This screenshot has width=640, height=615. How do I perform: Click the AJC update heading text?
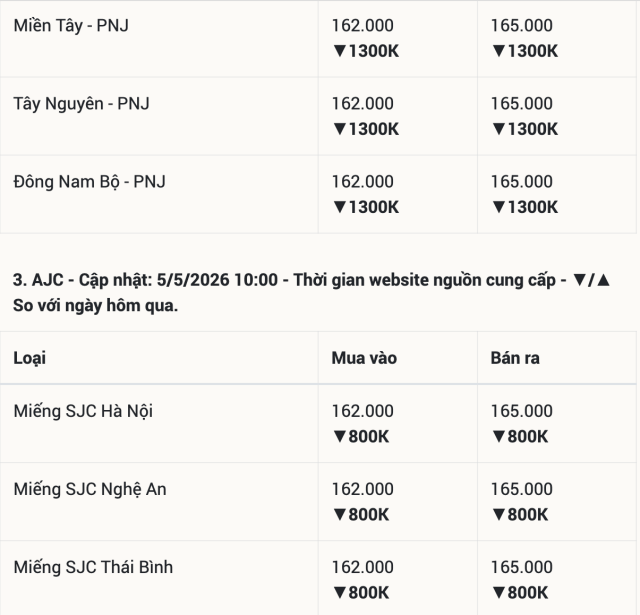[x=312, y=293]
